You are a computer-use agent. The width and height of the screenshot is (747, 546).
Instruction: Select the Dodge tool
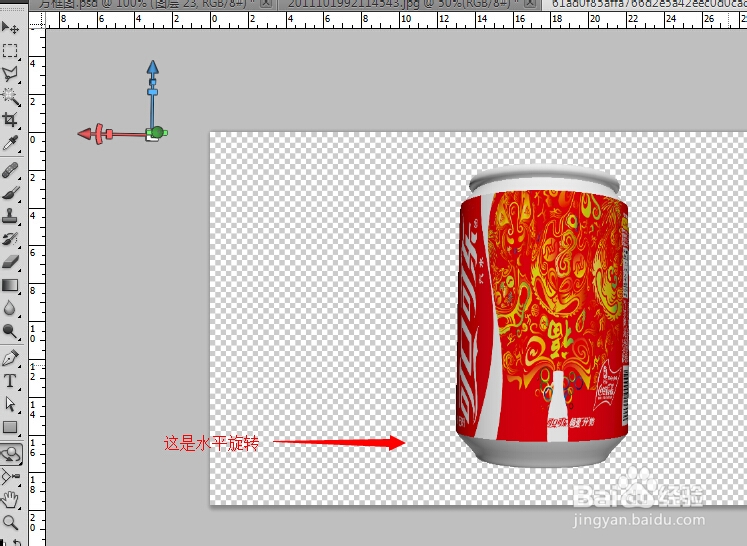click(x=10, y=331)
